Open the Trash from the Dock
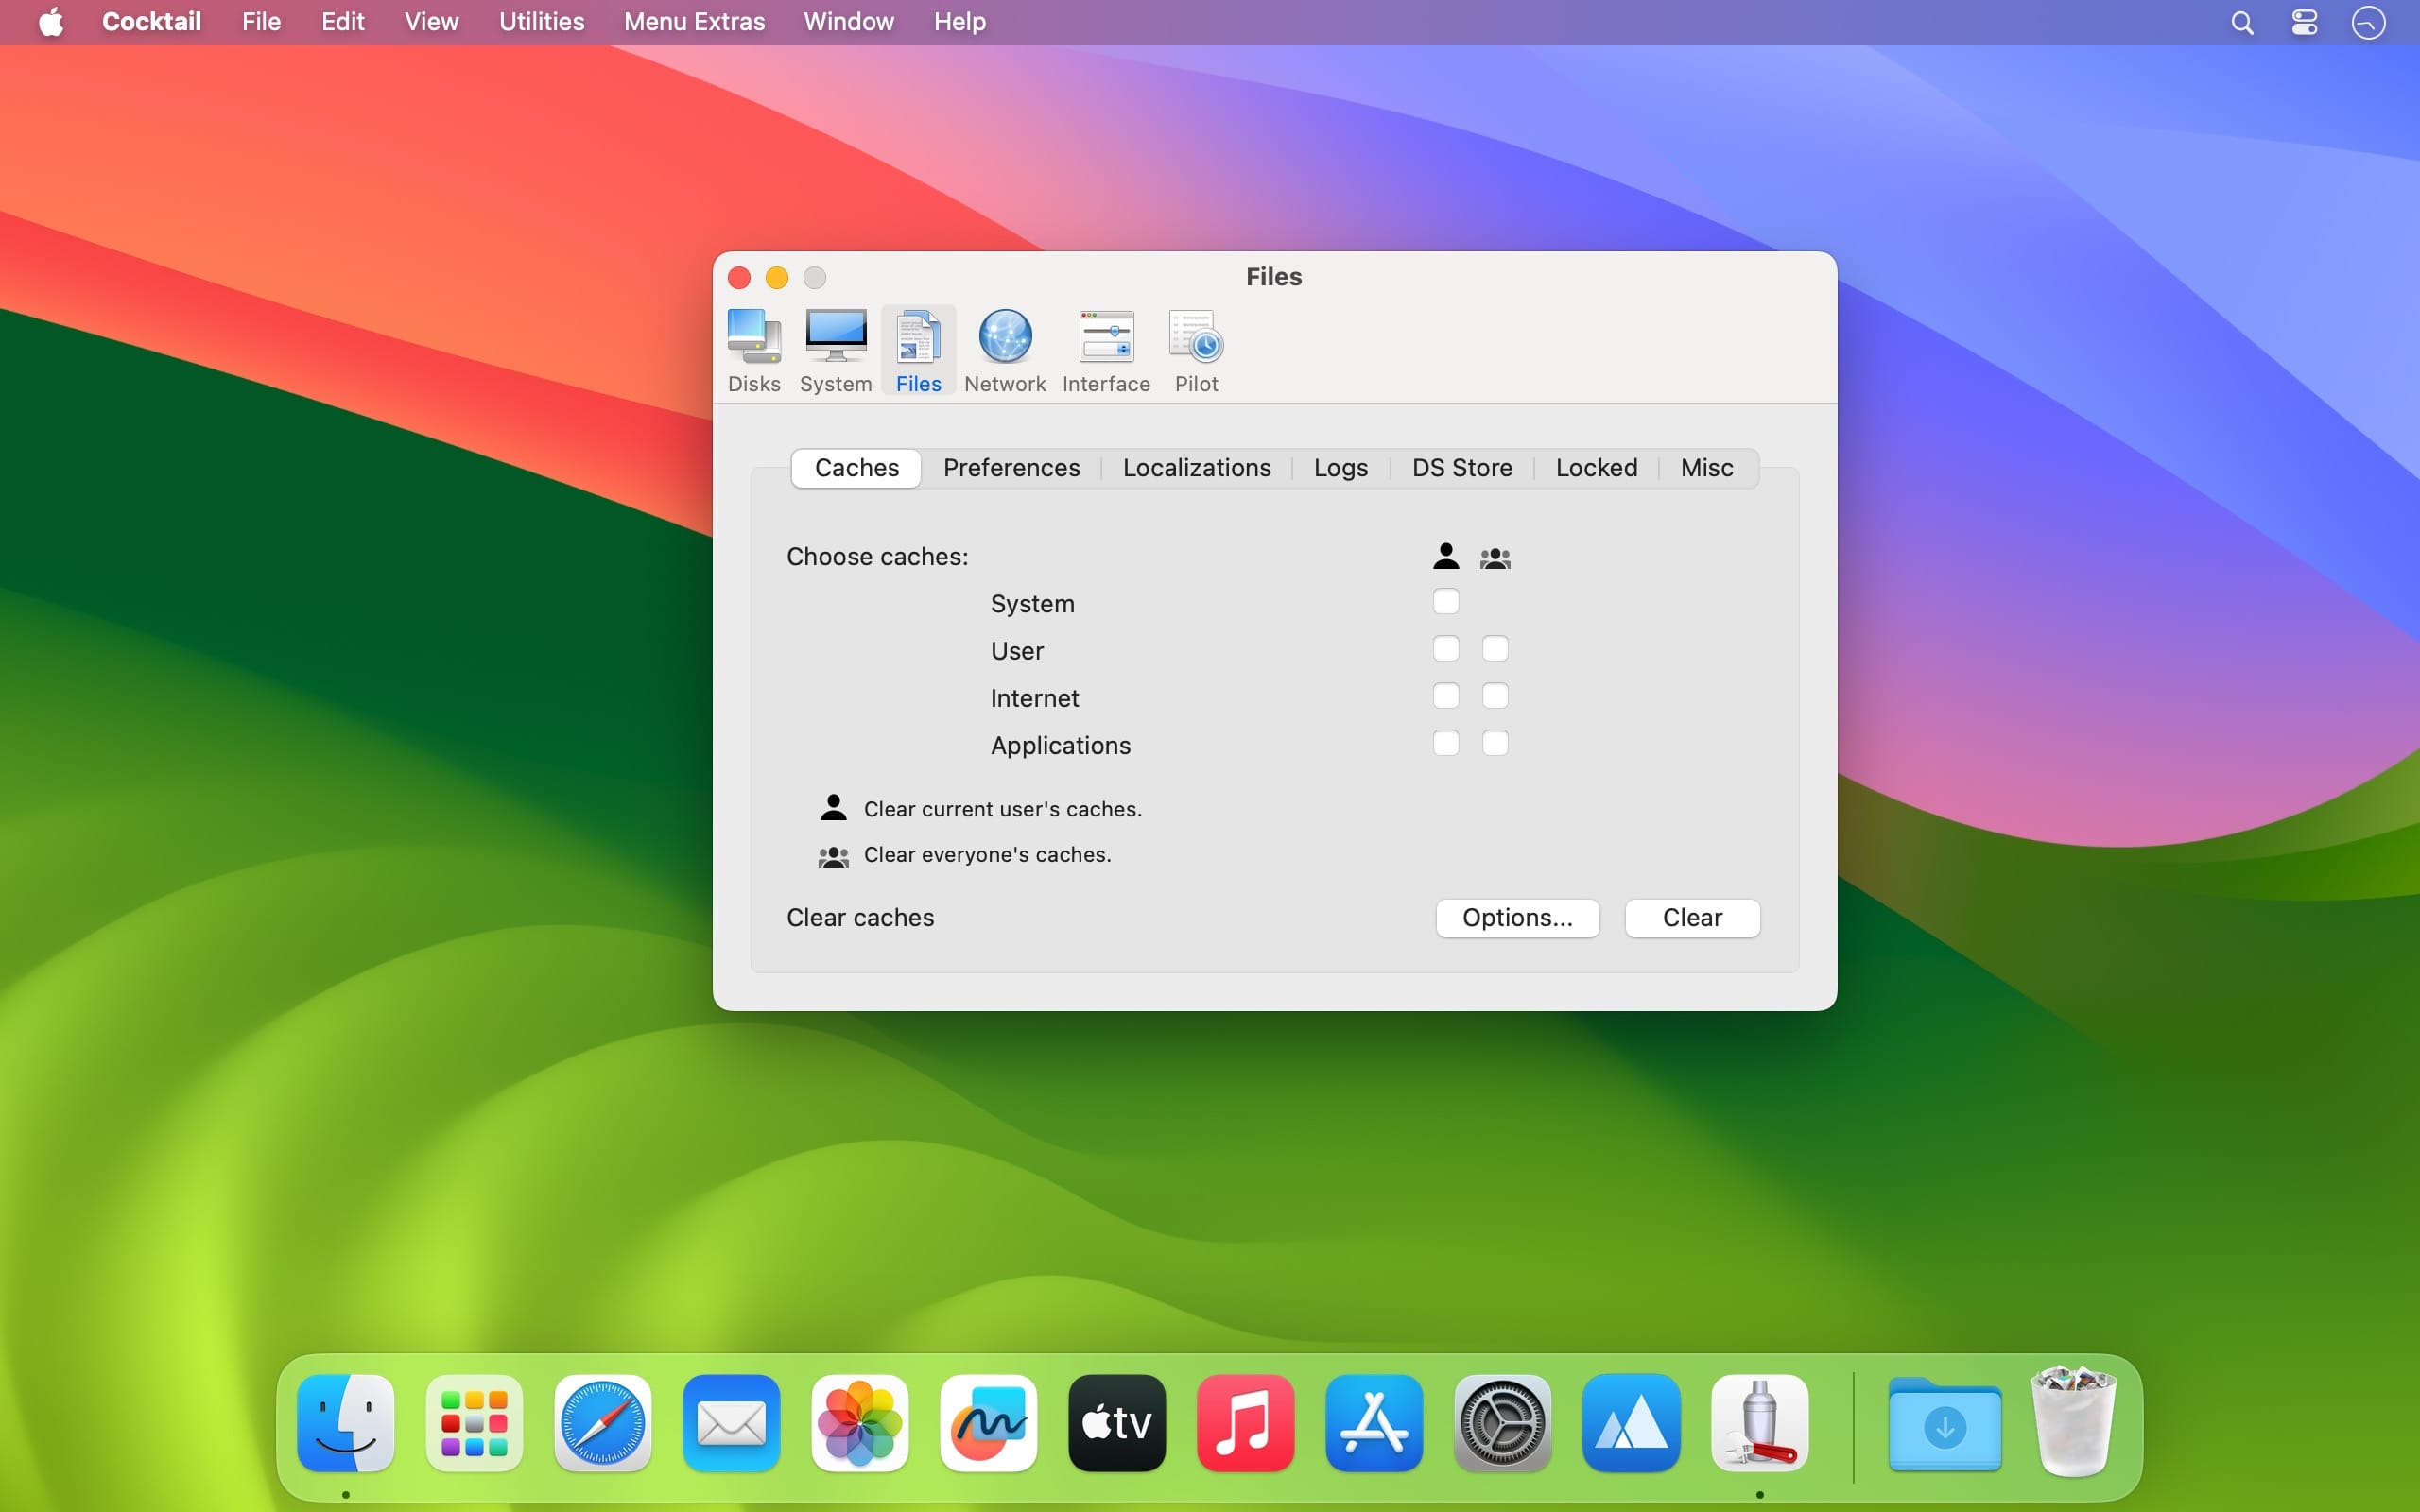 (2074, 1423)
